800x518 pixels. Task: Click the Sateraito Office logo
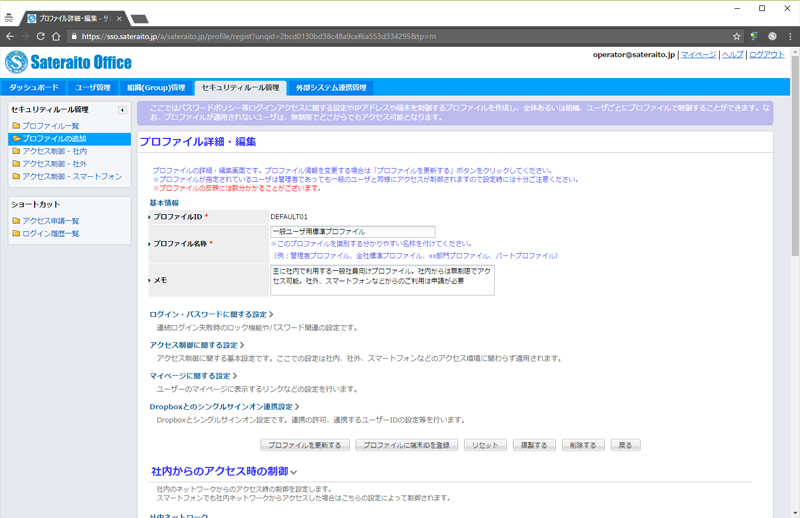68,62
